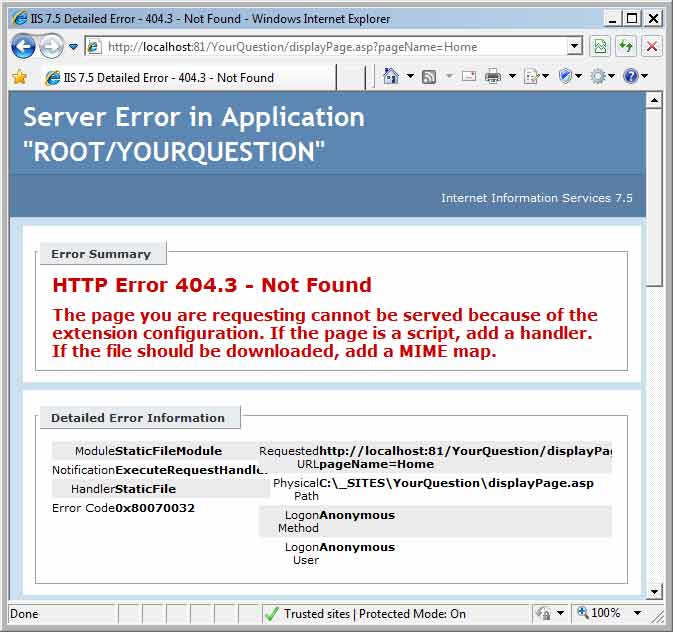Image resolution: width=673 pixels, height=632 pixels.
Task: Click the Read Mail envelope icon
Action: 468,77
